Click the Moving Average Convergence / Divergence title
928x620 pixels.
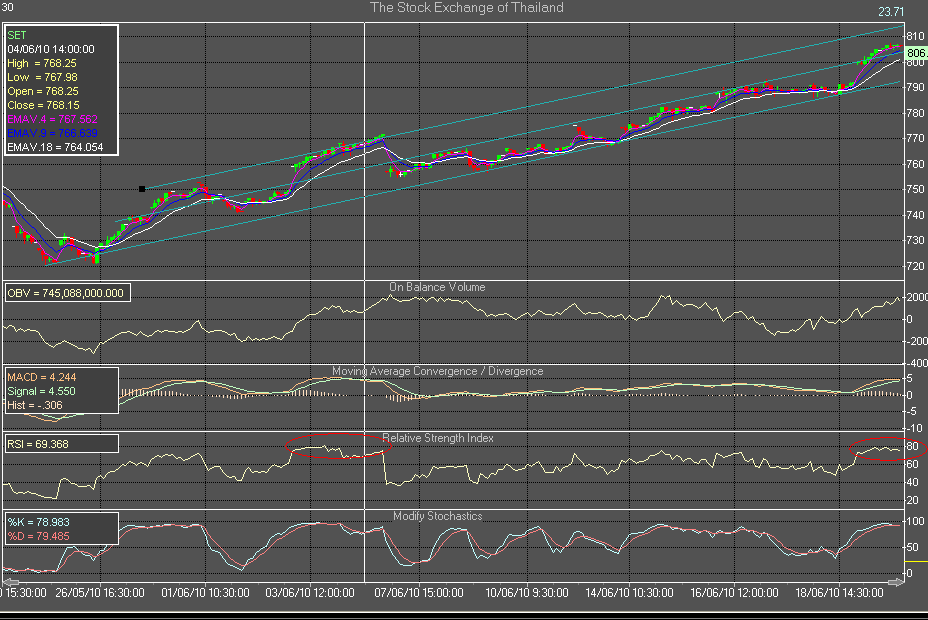(x=437, y=371)
